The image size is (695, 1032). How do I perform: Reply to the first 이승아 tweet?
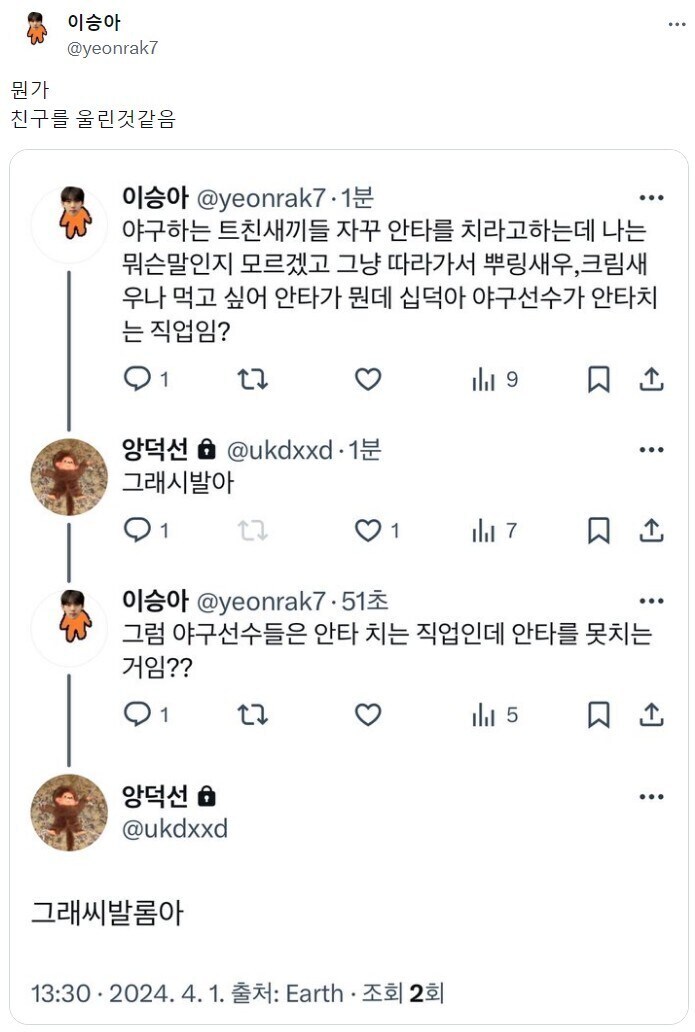(x=137, y=380)
